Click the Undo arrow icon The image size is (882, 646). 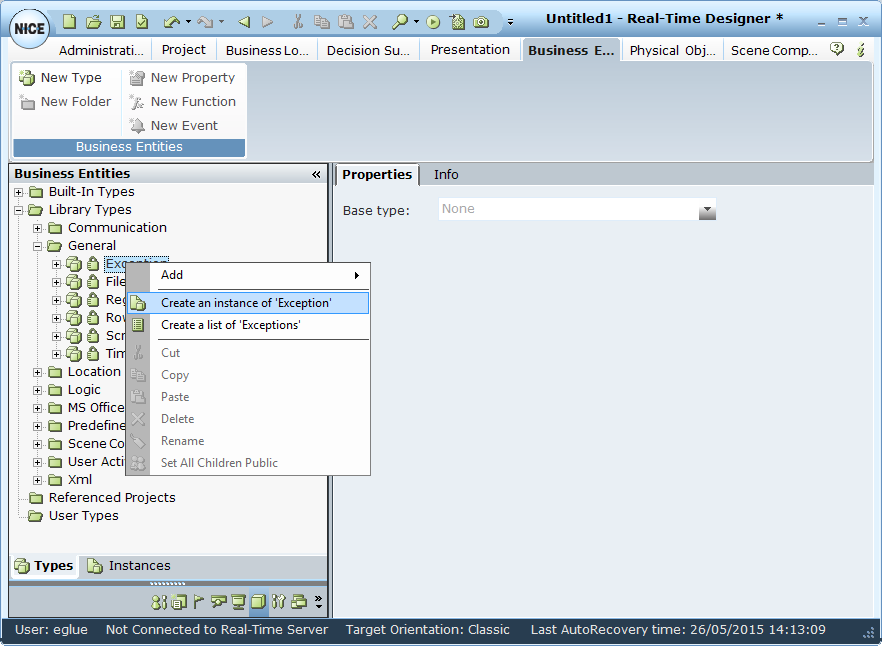click(171, 21)
